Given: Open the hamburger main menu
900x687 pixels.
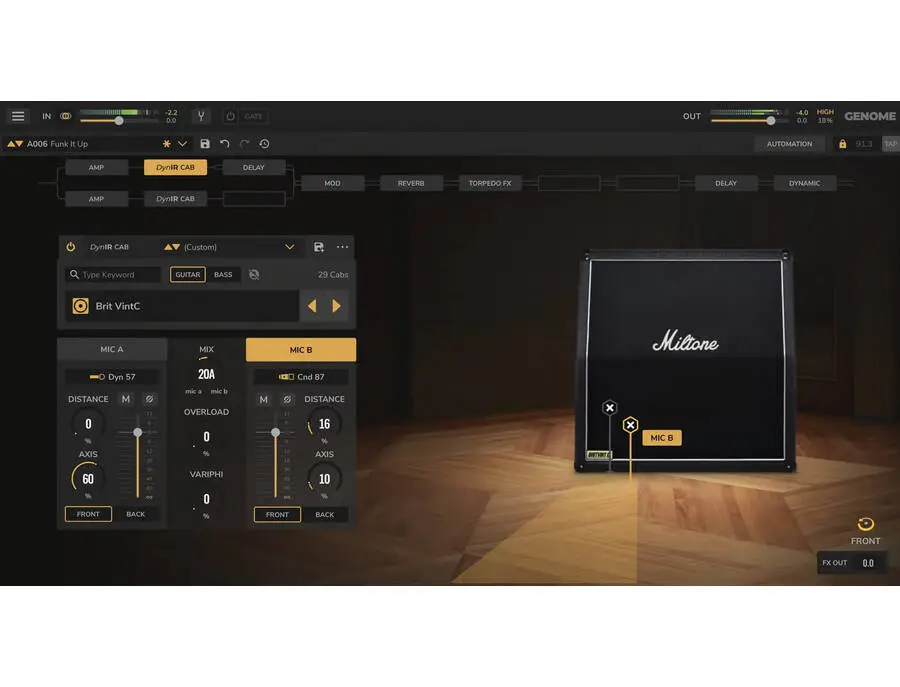Looking at the screenshot, I should click(18, 116).
